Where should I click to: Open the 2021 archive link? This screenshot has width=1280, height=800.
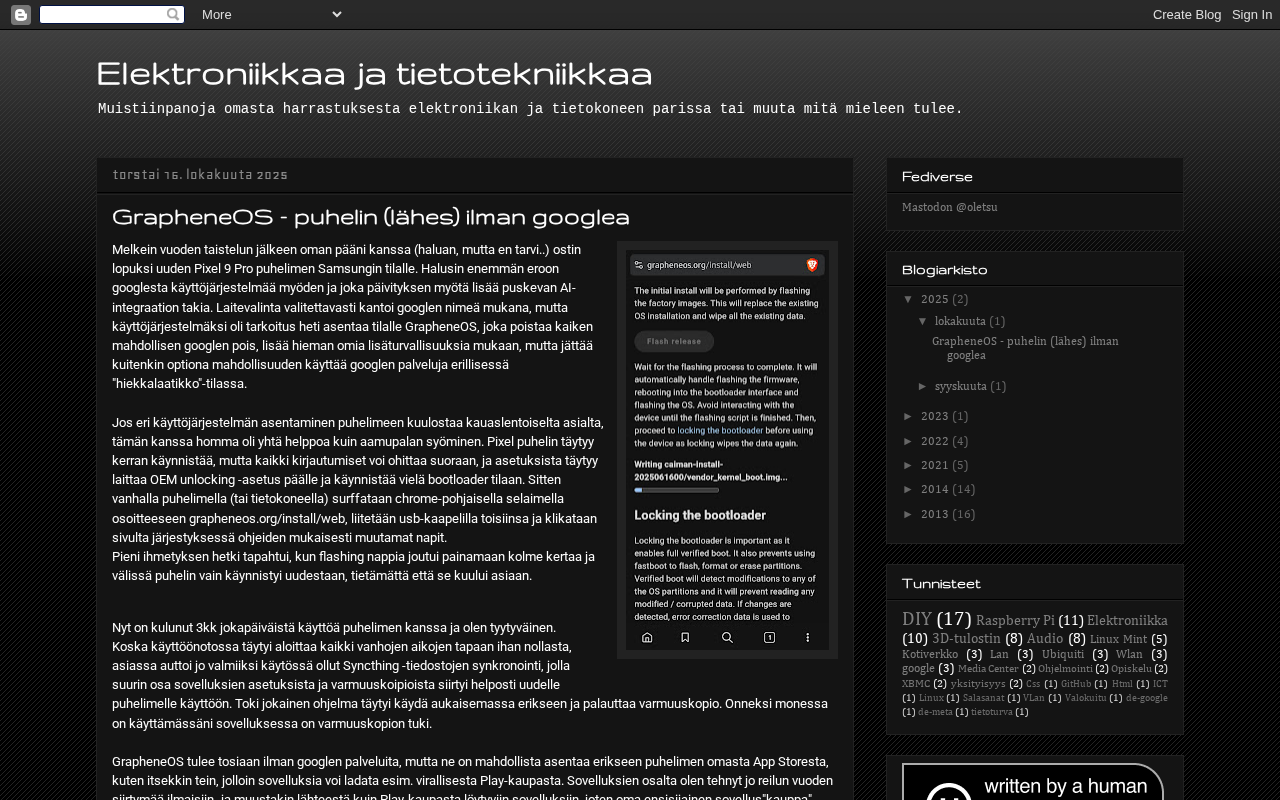(935, 465)
